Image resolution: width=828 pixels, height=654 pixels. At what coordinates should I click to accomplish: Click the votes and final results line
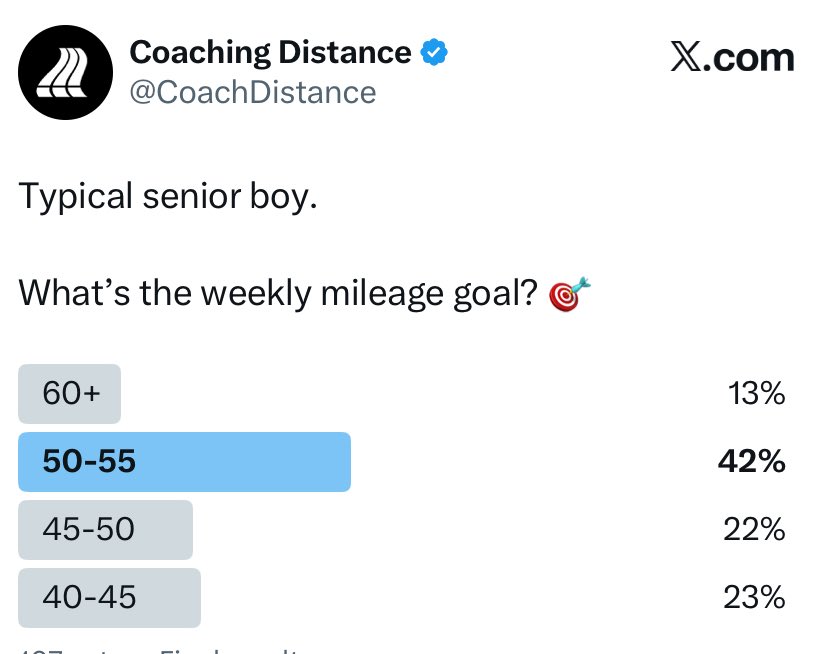tap(158, 651)
